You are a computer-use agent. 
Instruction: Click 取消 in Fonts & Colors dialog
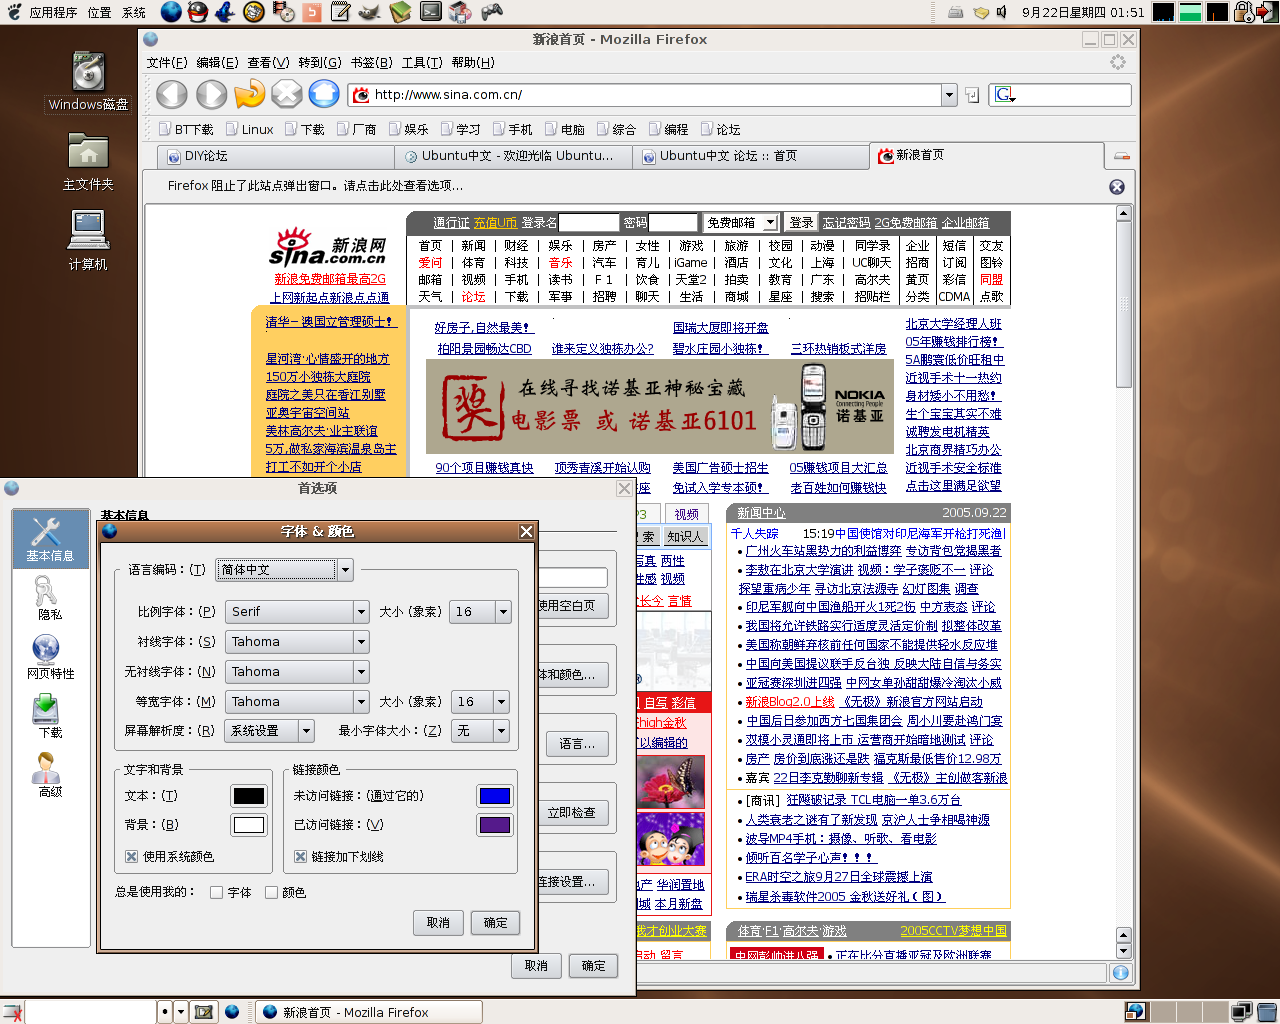click(438, 922)
